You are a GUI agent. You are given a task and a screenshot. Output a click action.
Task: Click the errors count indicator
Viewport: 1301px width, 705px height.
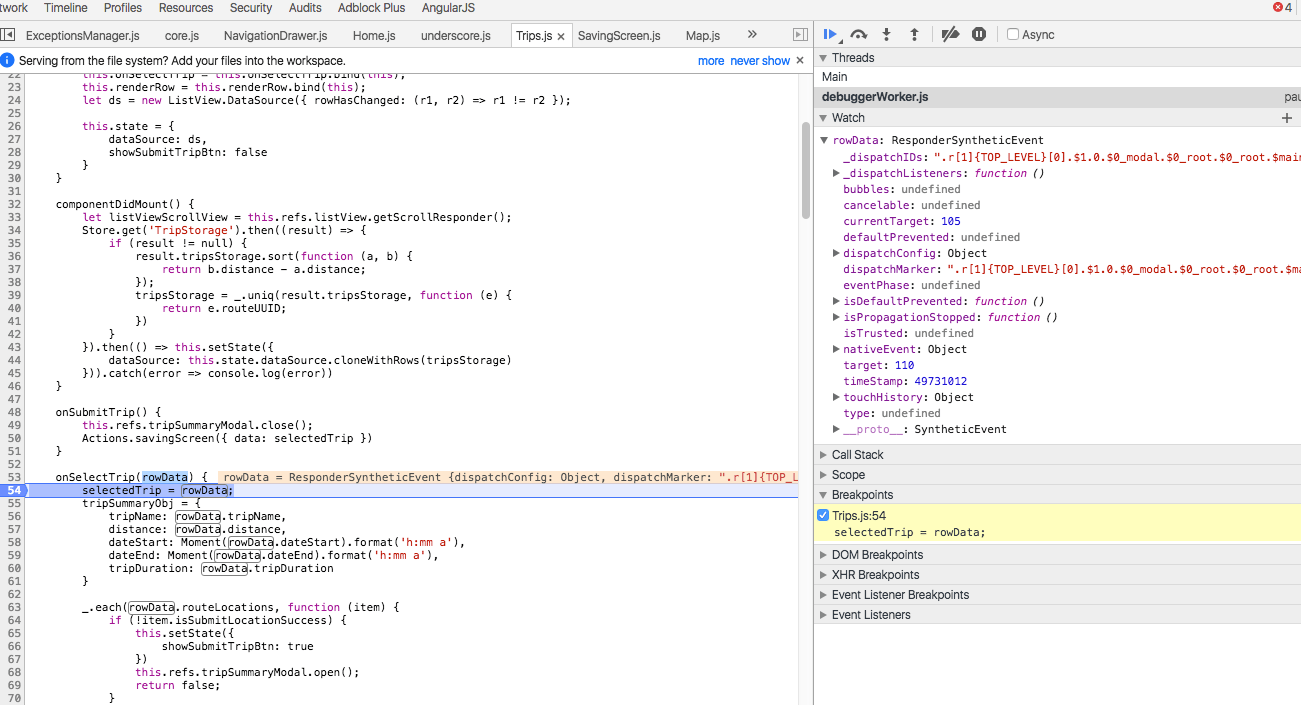click(1282, 7)
